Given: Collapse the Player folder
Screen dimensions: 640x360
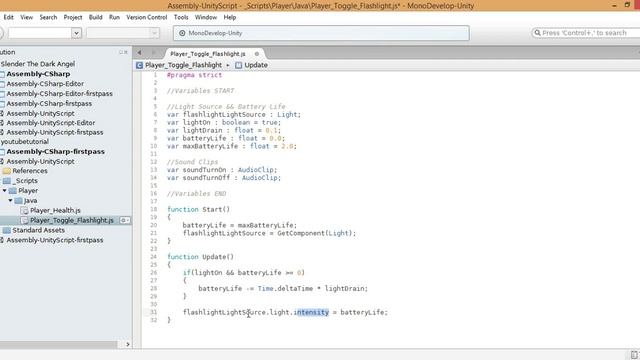Looking at the screenshot, I should pyautogui.click(x=4, y=191).
